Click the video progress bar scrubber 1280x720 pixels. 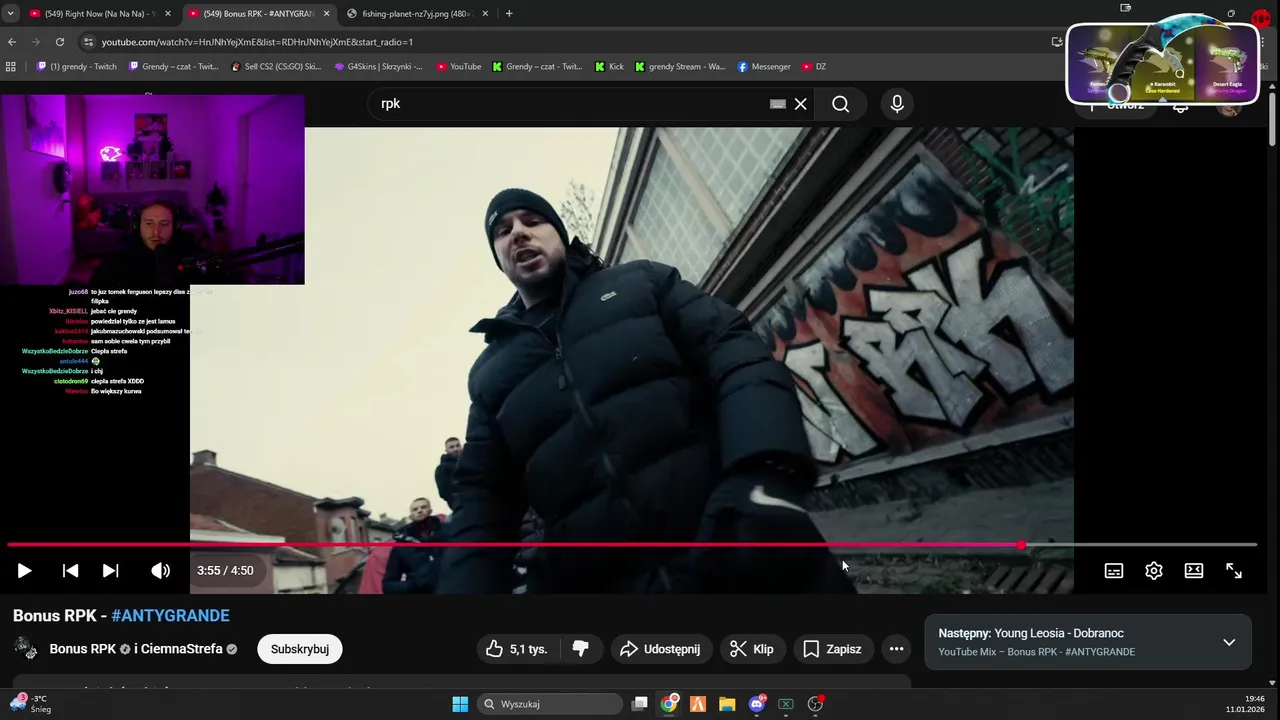[1021, 545]
